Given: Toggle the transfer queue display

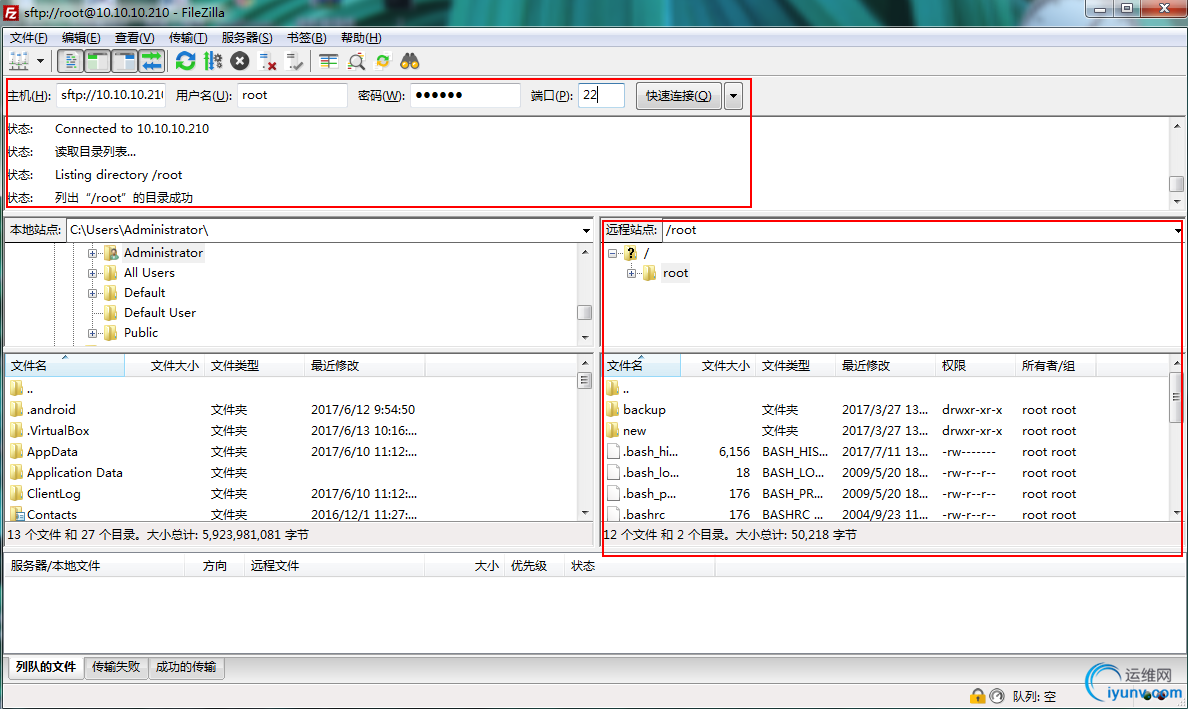Looking at the screenshot, I should (152, 61).
